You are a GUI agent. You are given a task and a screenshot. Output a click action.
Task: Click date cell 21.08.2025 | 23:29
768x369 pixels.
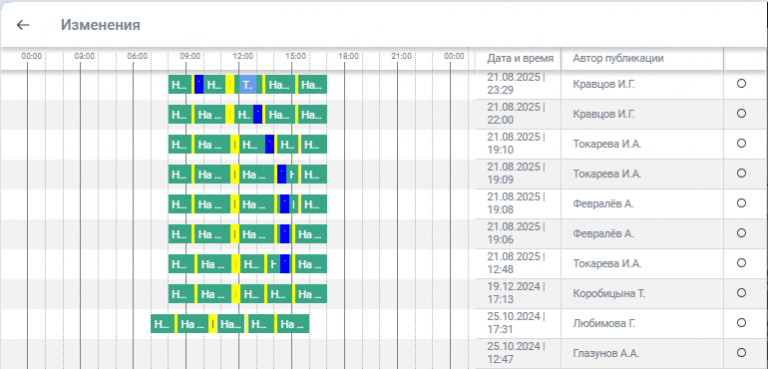coord(516,84)
